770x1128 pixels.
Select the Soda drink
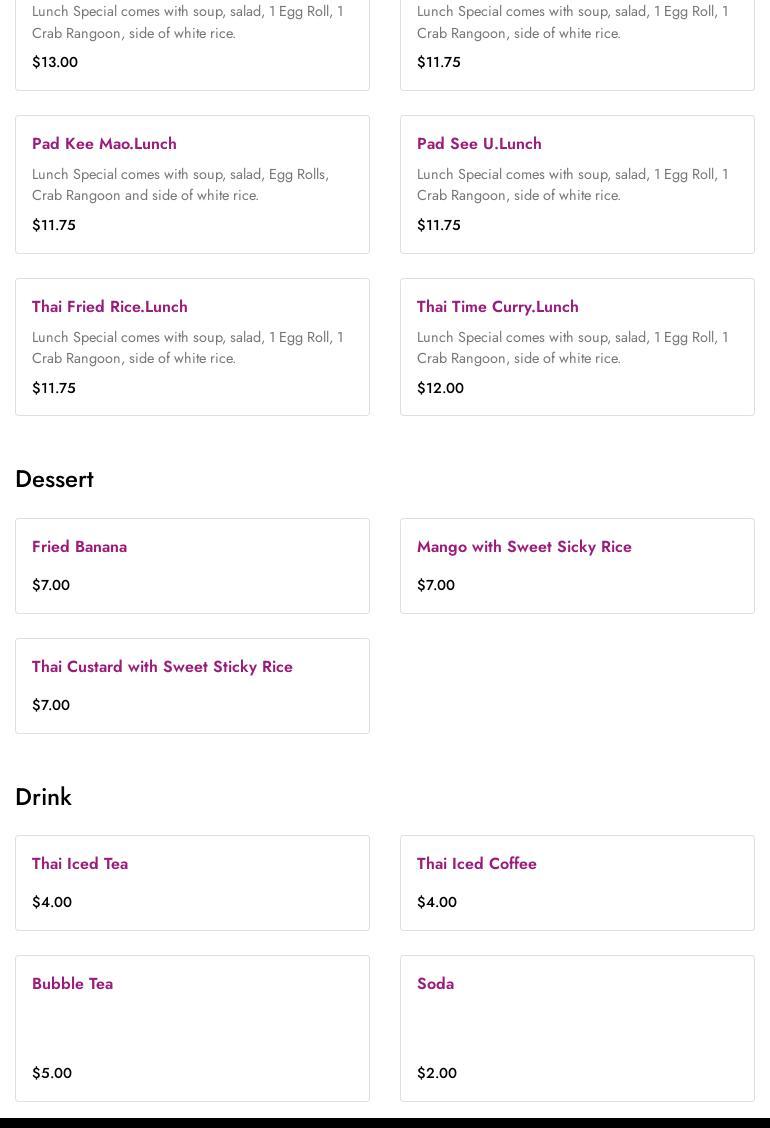435,984
